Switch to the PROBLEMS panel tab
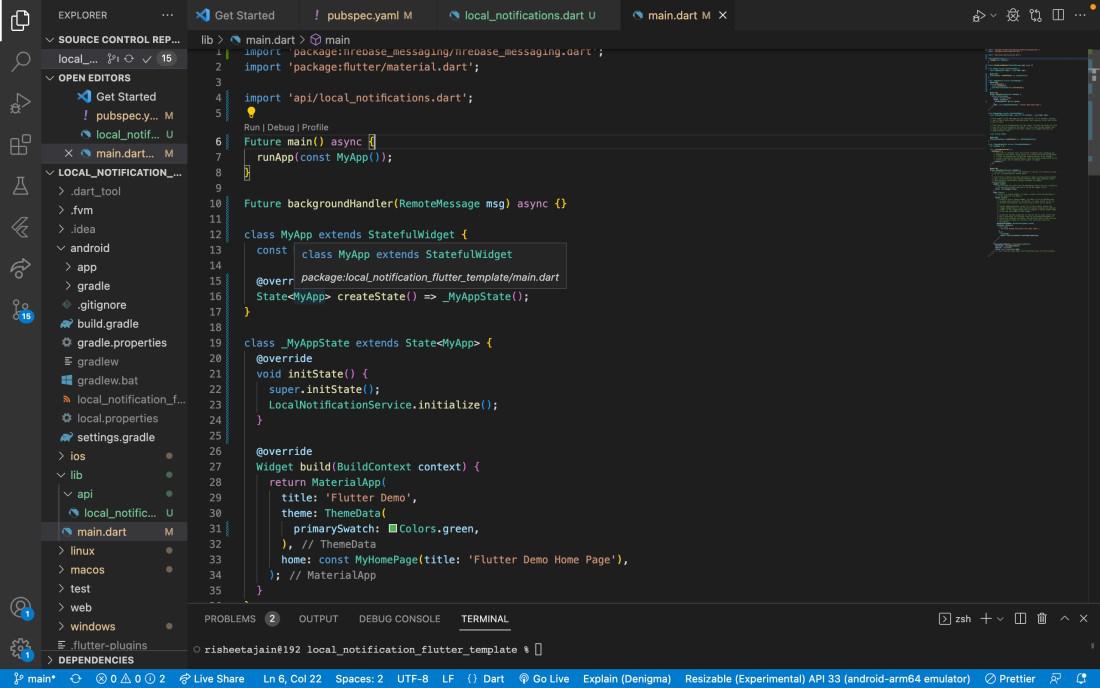The width and height of the screenshot is (1100, 688). point(230,619)
